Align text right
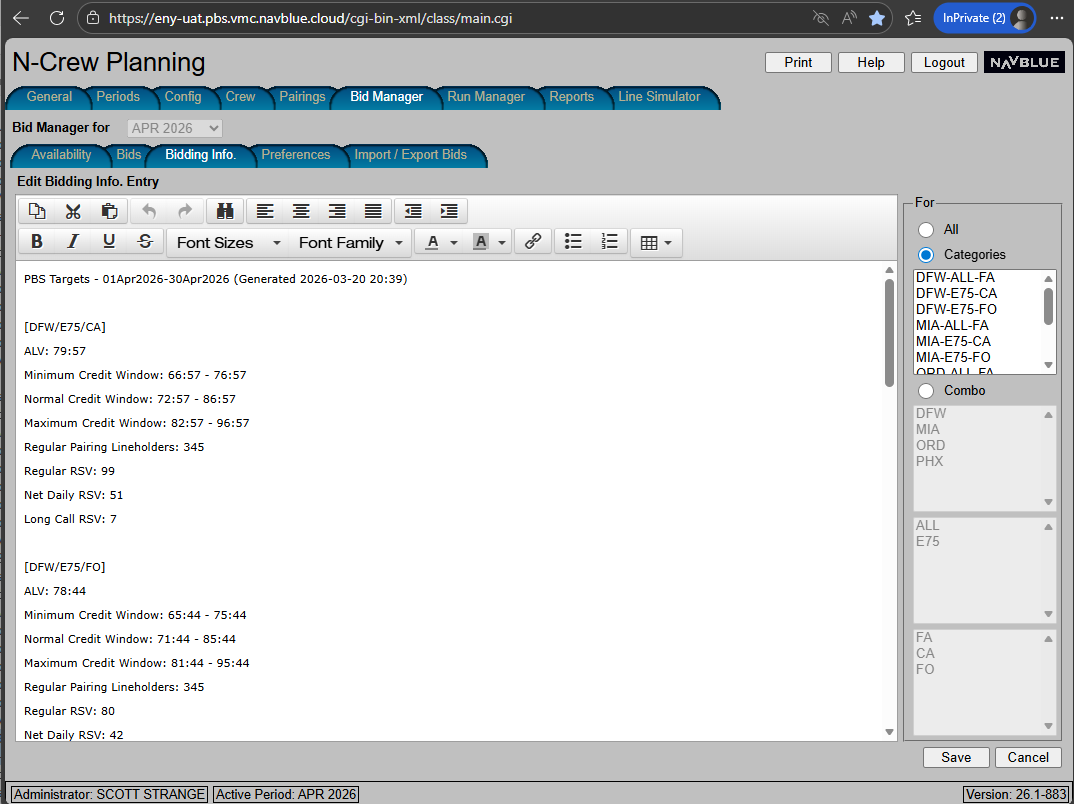The width and height of the screenshot is (1074, 804). pos(337,211)
